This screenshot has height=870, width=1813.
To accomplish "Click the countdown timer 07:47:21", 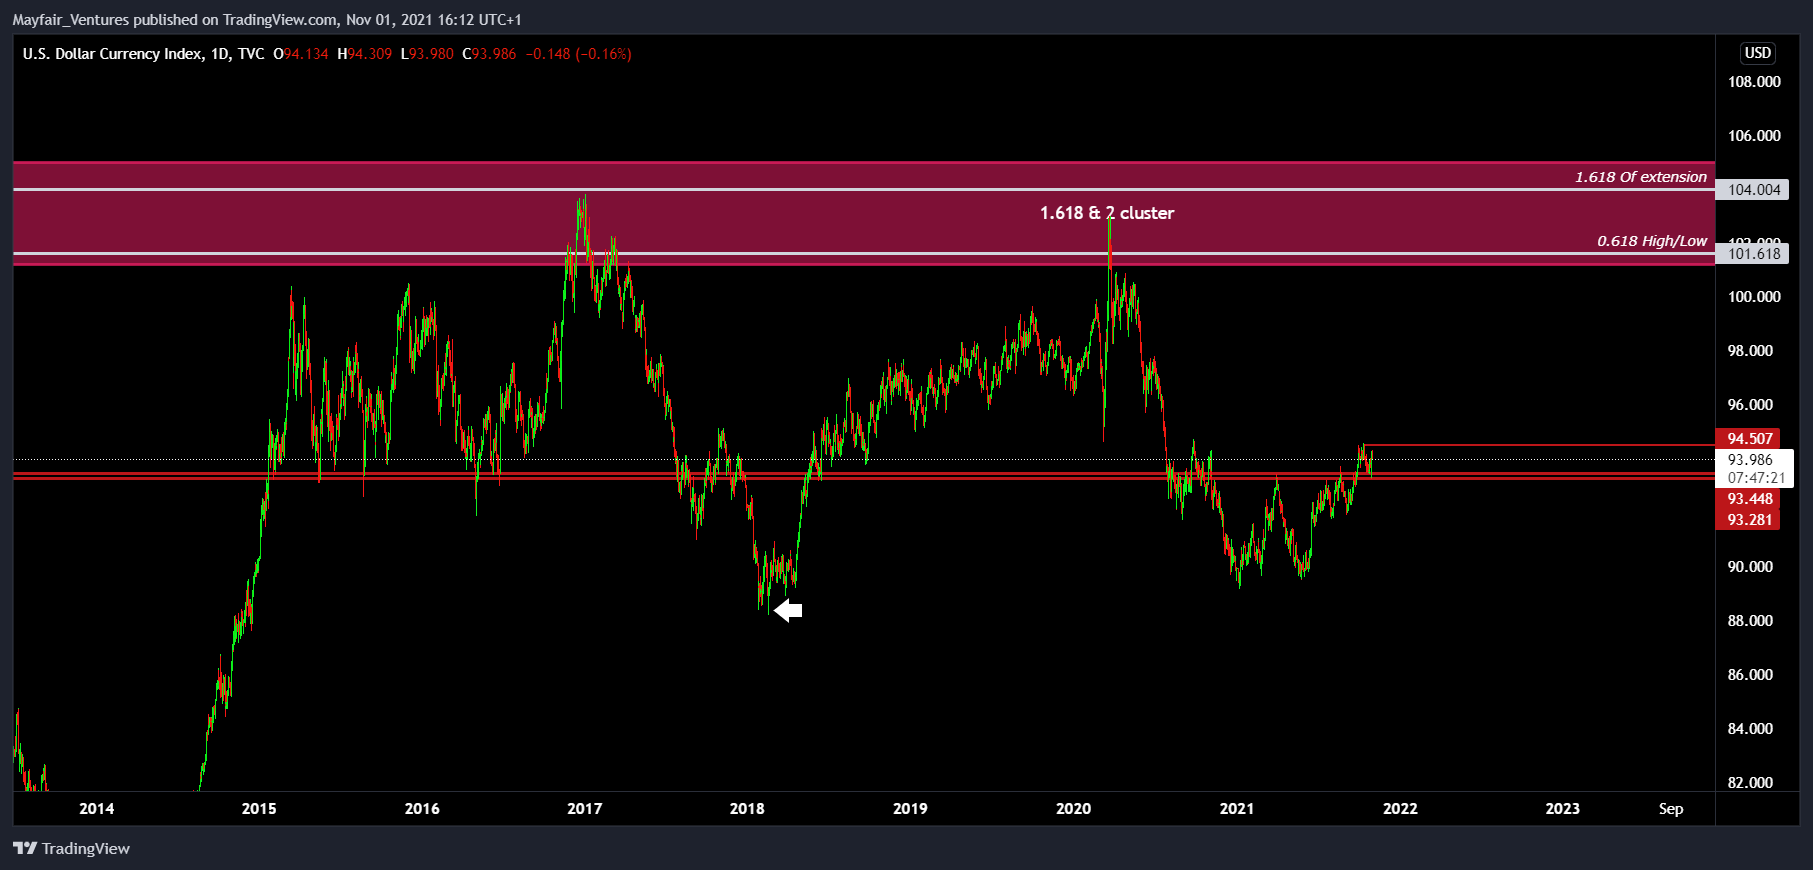I will (1756, 478).
